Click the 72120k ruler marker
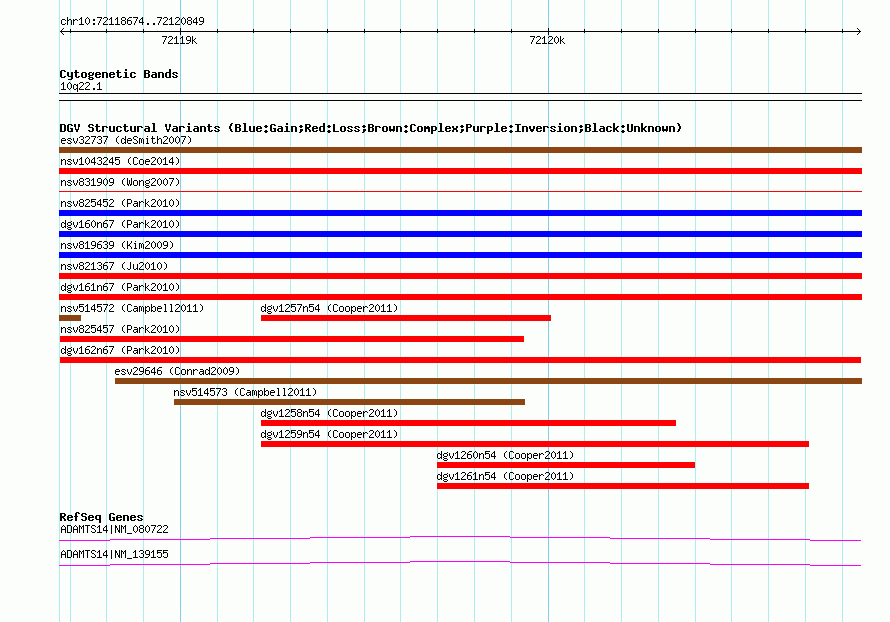Screen dimensions: 890x622 [x=547, y=40]
